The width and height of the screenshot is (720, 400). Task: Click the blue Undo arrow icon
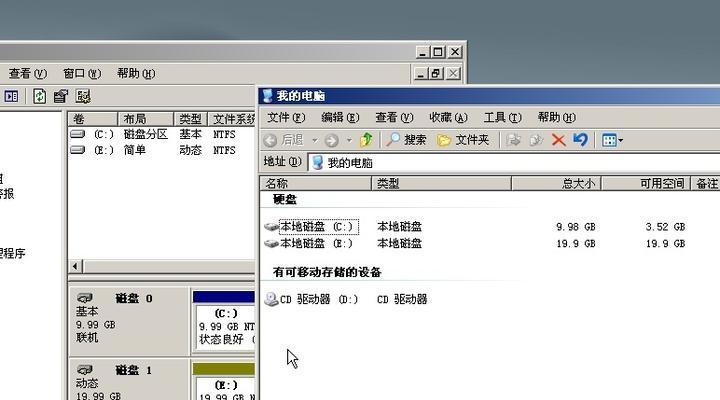580,140
